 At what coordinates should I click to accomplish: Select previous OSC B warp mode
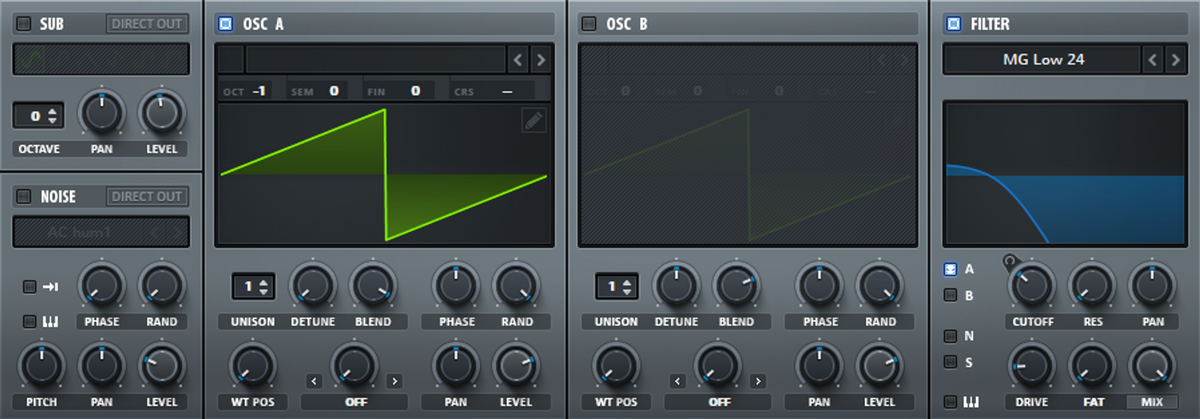click(x=677, y=381)
